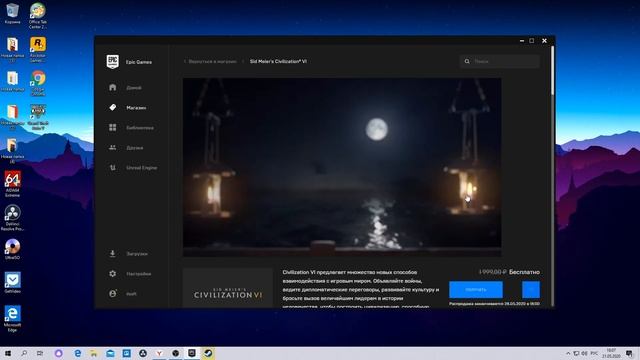Click the game trailer video preview

coord(342,167)
